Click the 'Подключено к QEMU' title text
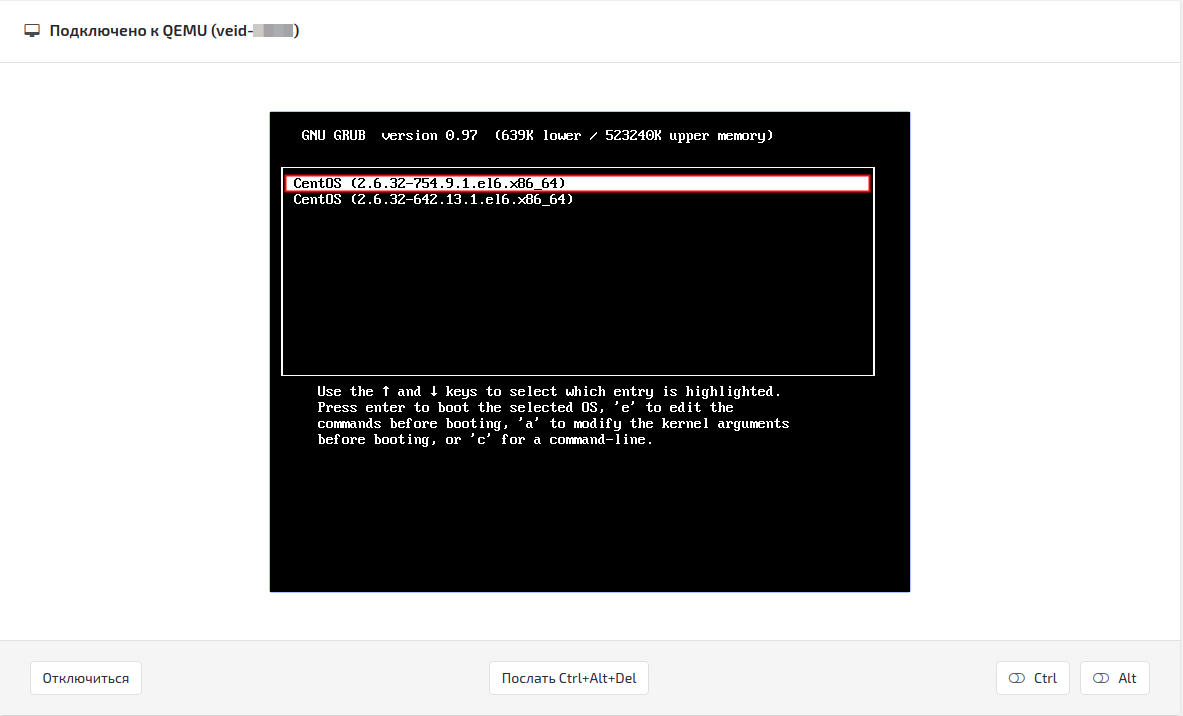Viewport: 1183px width, 716px height. 174,31
